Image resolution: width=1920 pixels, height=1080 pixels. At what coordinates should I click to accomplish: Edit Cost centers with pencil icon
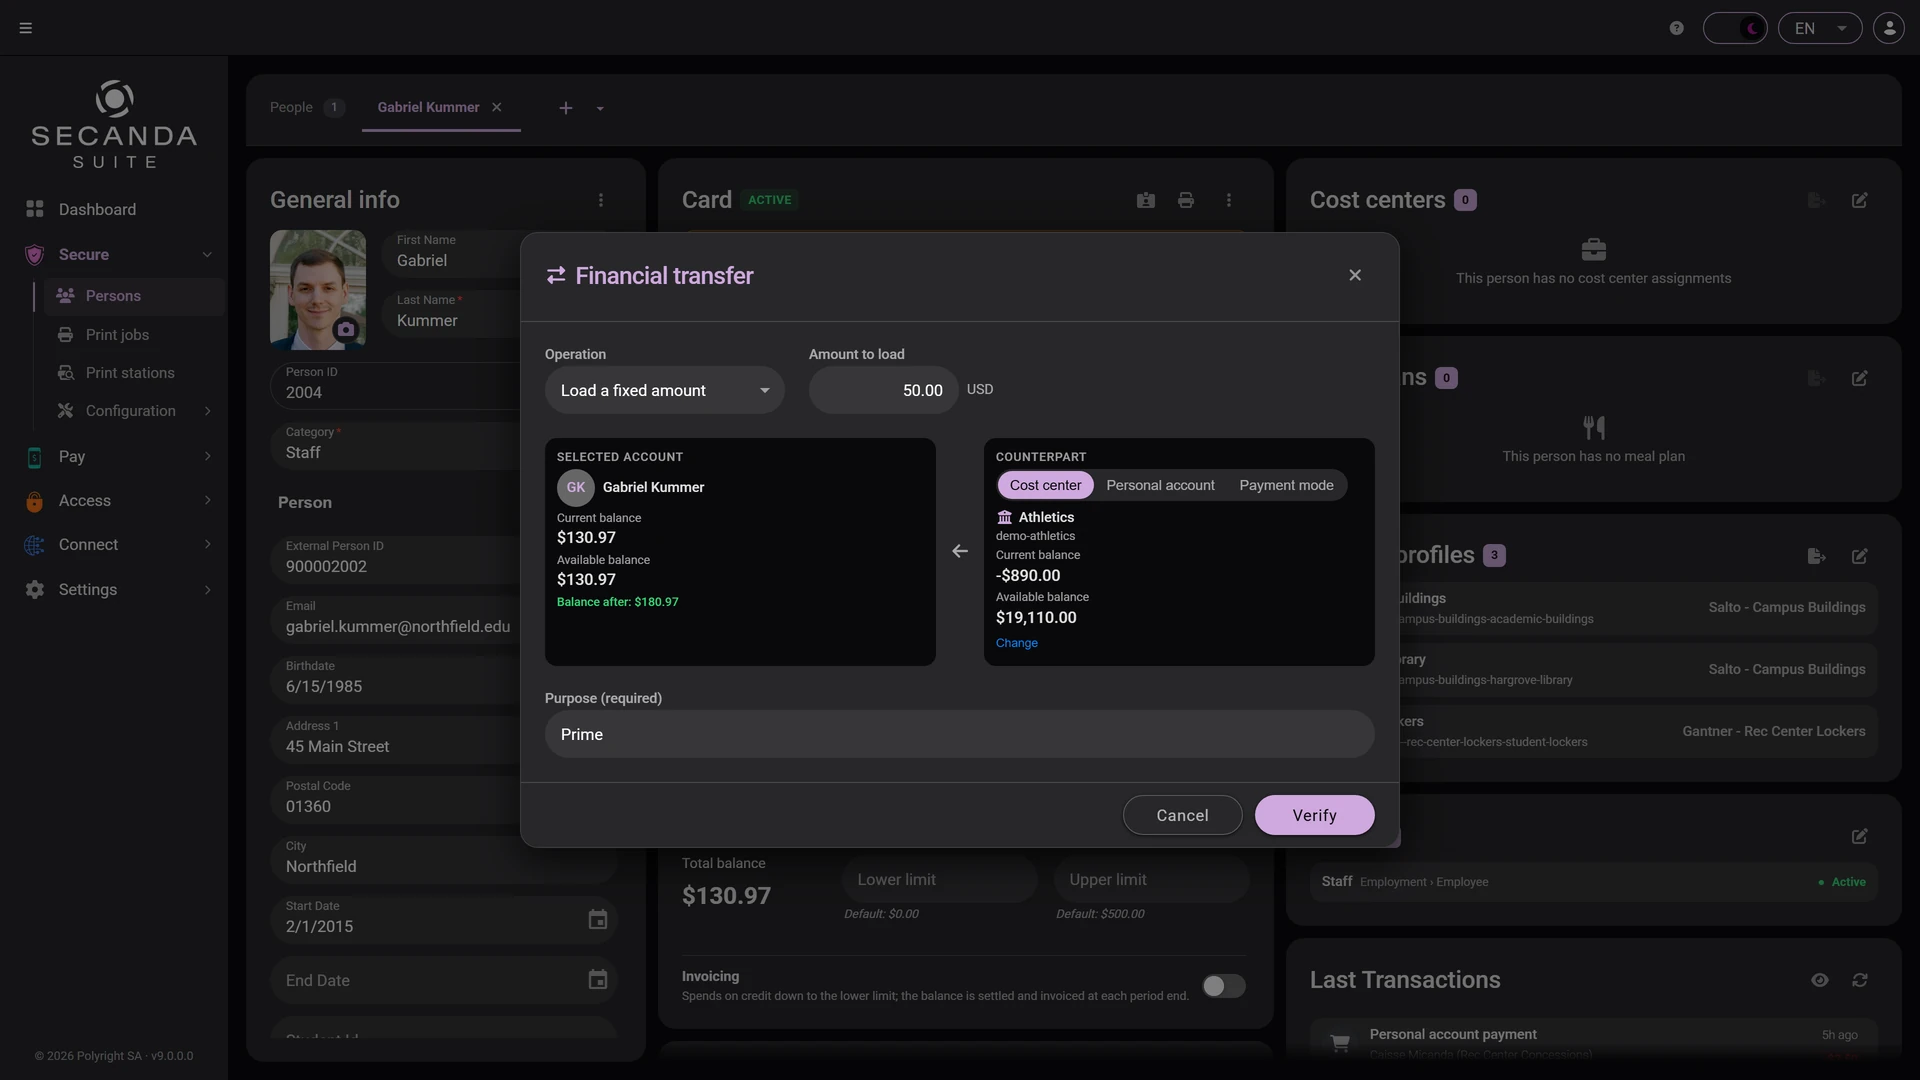1860,200
